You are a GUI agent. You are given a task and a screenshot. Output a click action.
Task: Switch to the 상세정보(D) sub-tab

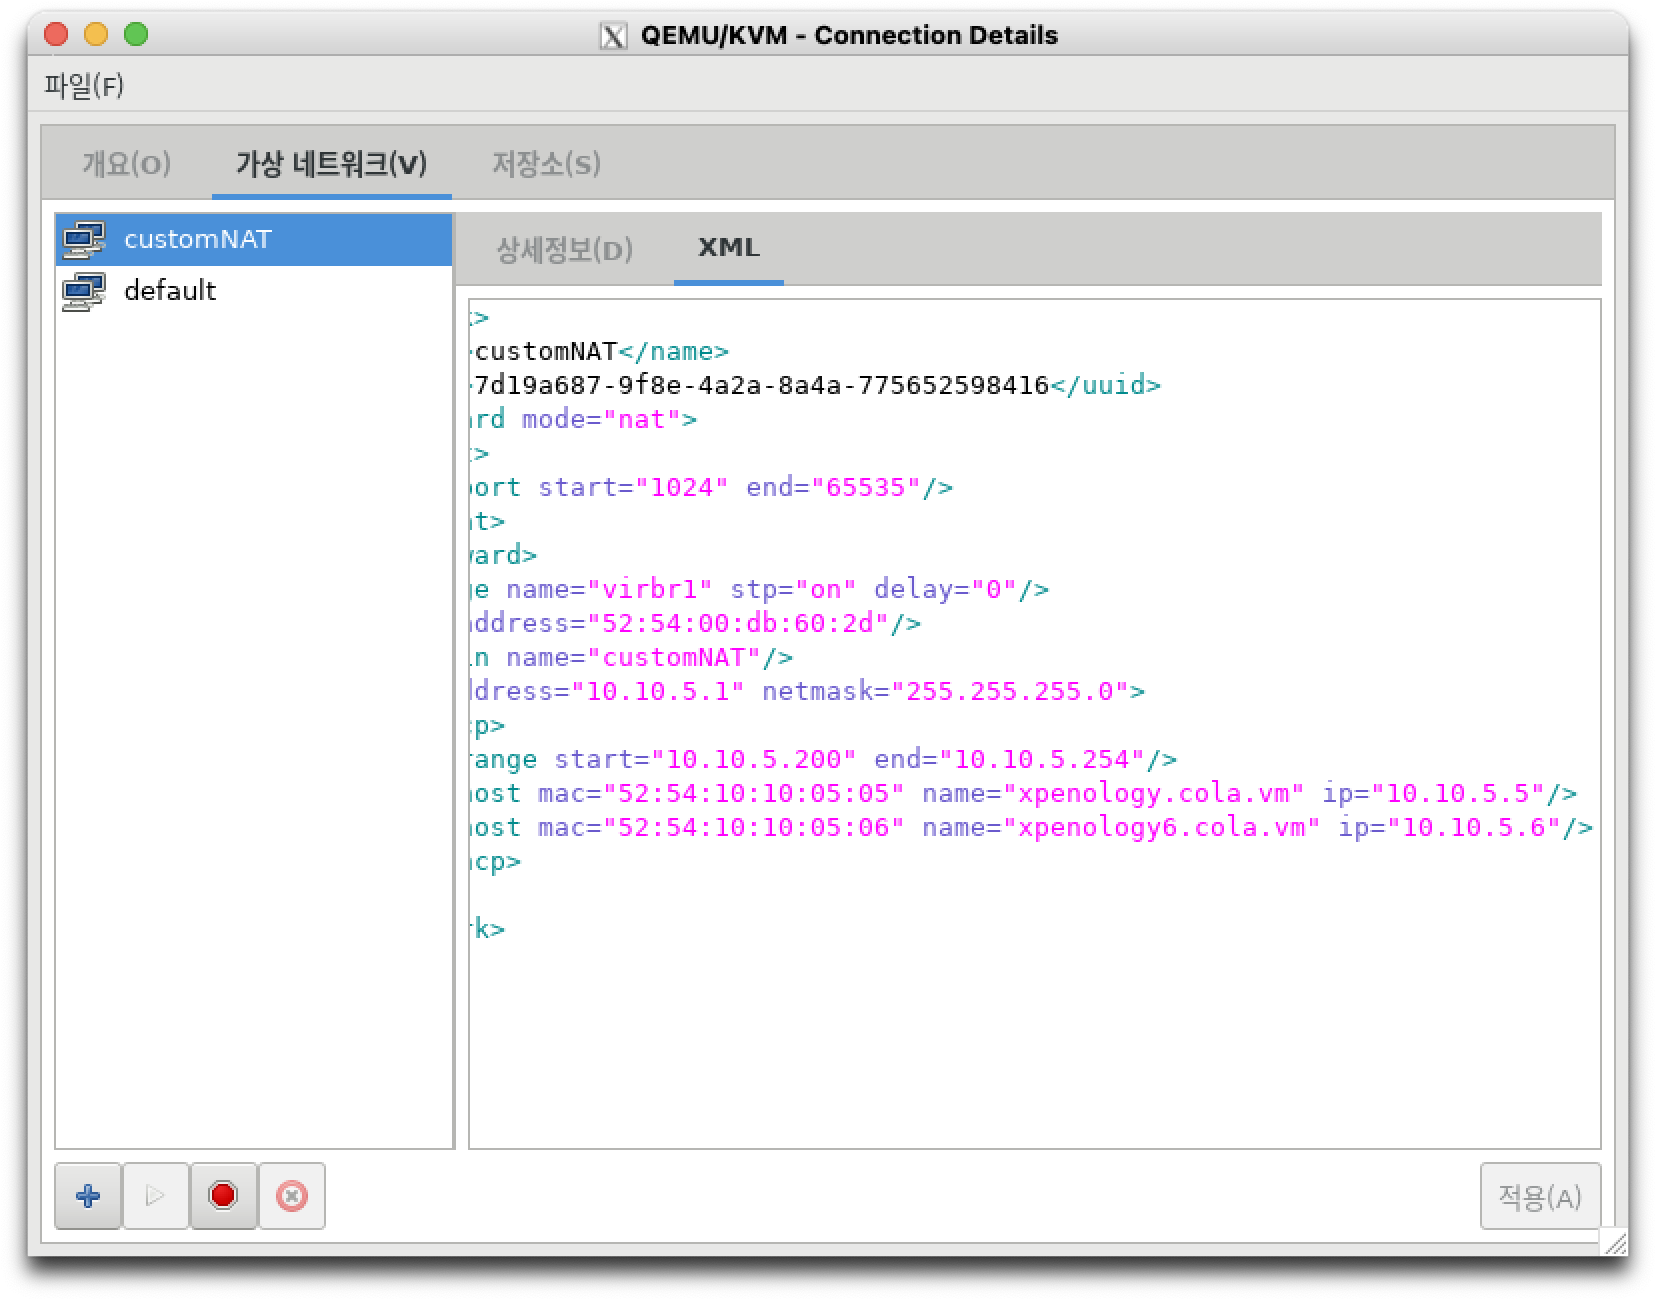564,249
